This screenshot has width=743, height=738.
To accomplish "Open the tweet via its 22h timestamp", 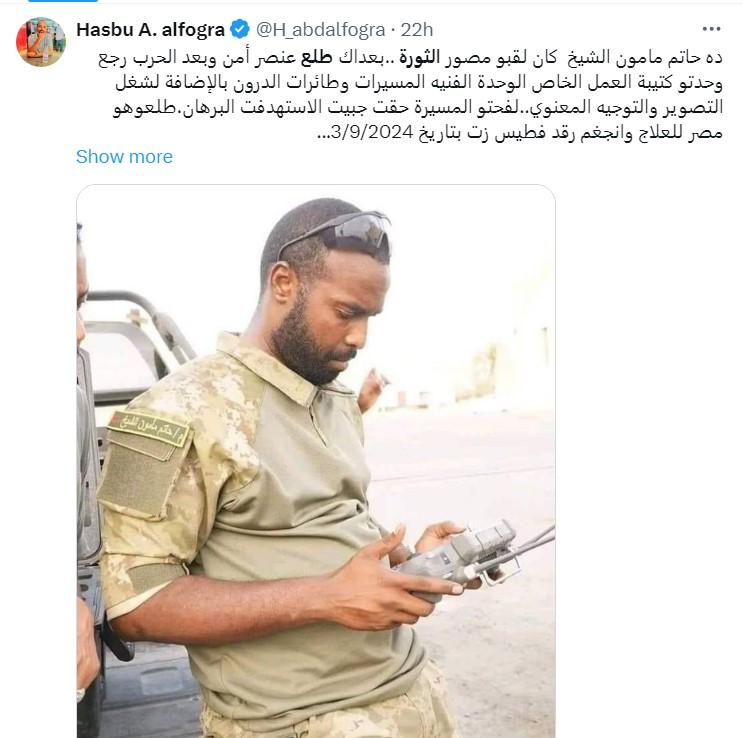I will pos(417,29).
